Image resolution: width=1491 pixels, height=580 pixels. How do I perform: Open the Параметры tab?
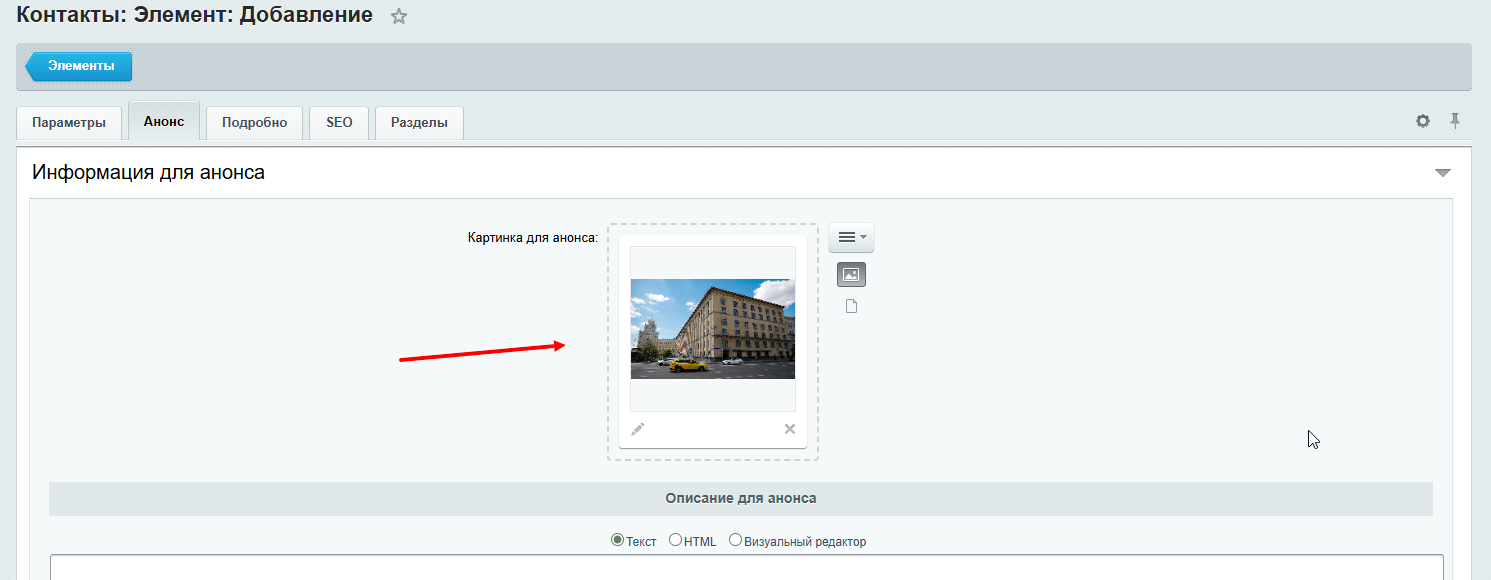[68, 123]
